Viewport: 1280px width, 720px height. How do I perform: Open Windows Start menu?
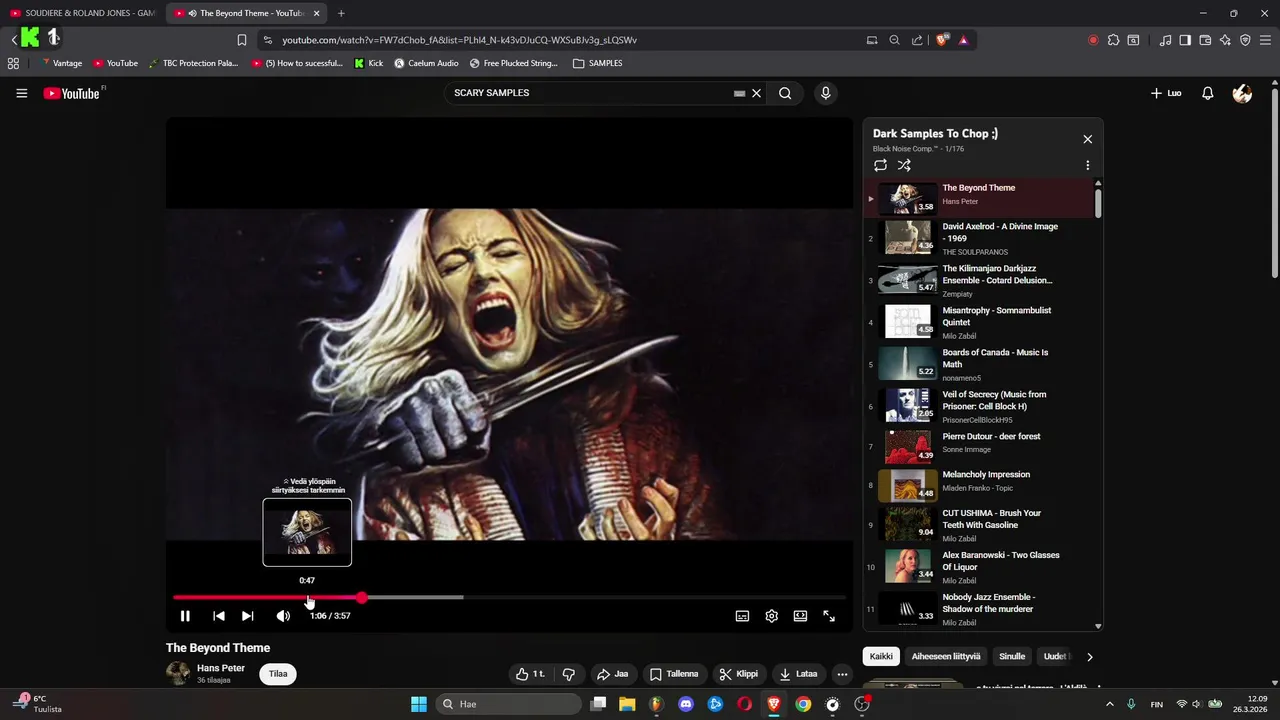click(419, 704)
